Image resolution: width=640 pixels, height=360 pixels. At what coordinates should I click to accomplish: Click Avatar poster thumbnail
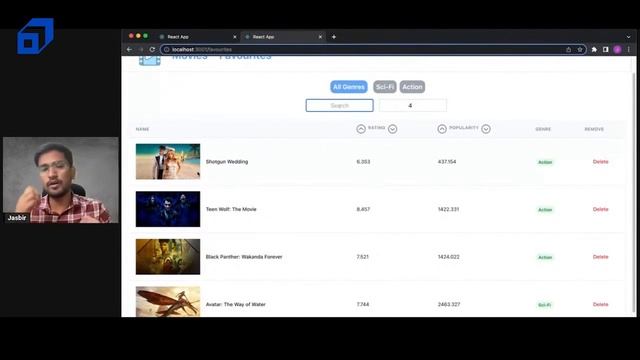[x=168, y=302]
